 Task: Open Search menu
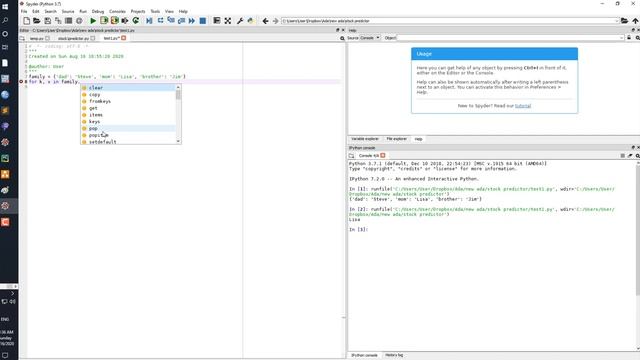51,11
